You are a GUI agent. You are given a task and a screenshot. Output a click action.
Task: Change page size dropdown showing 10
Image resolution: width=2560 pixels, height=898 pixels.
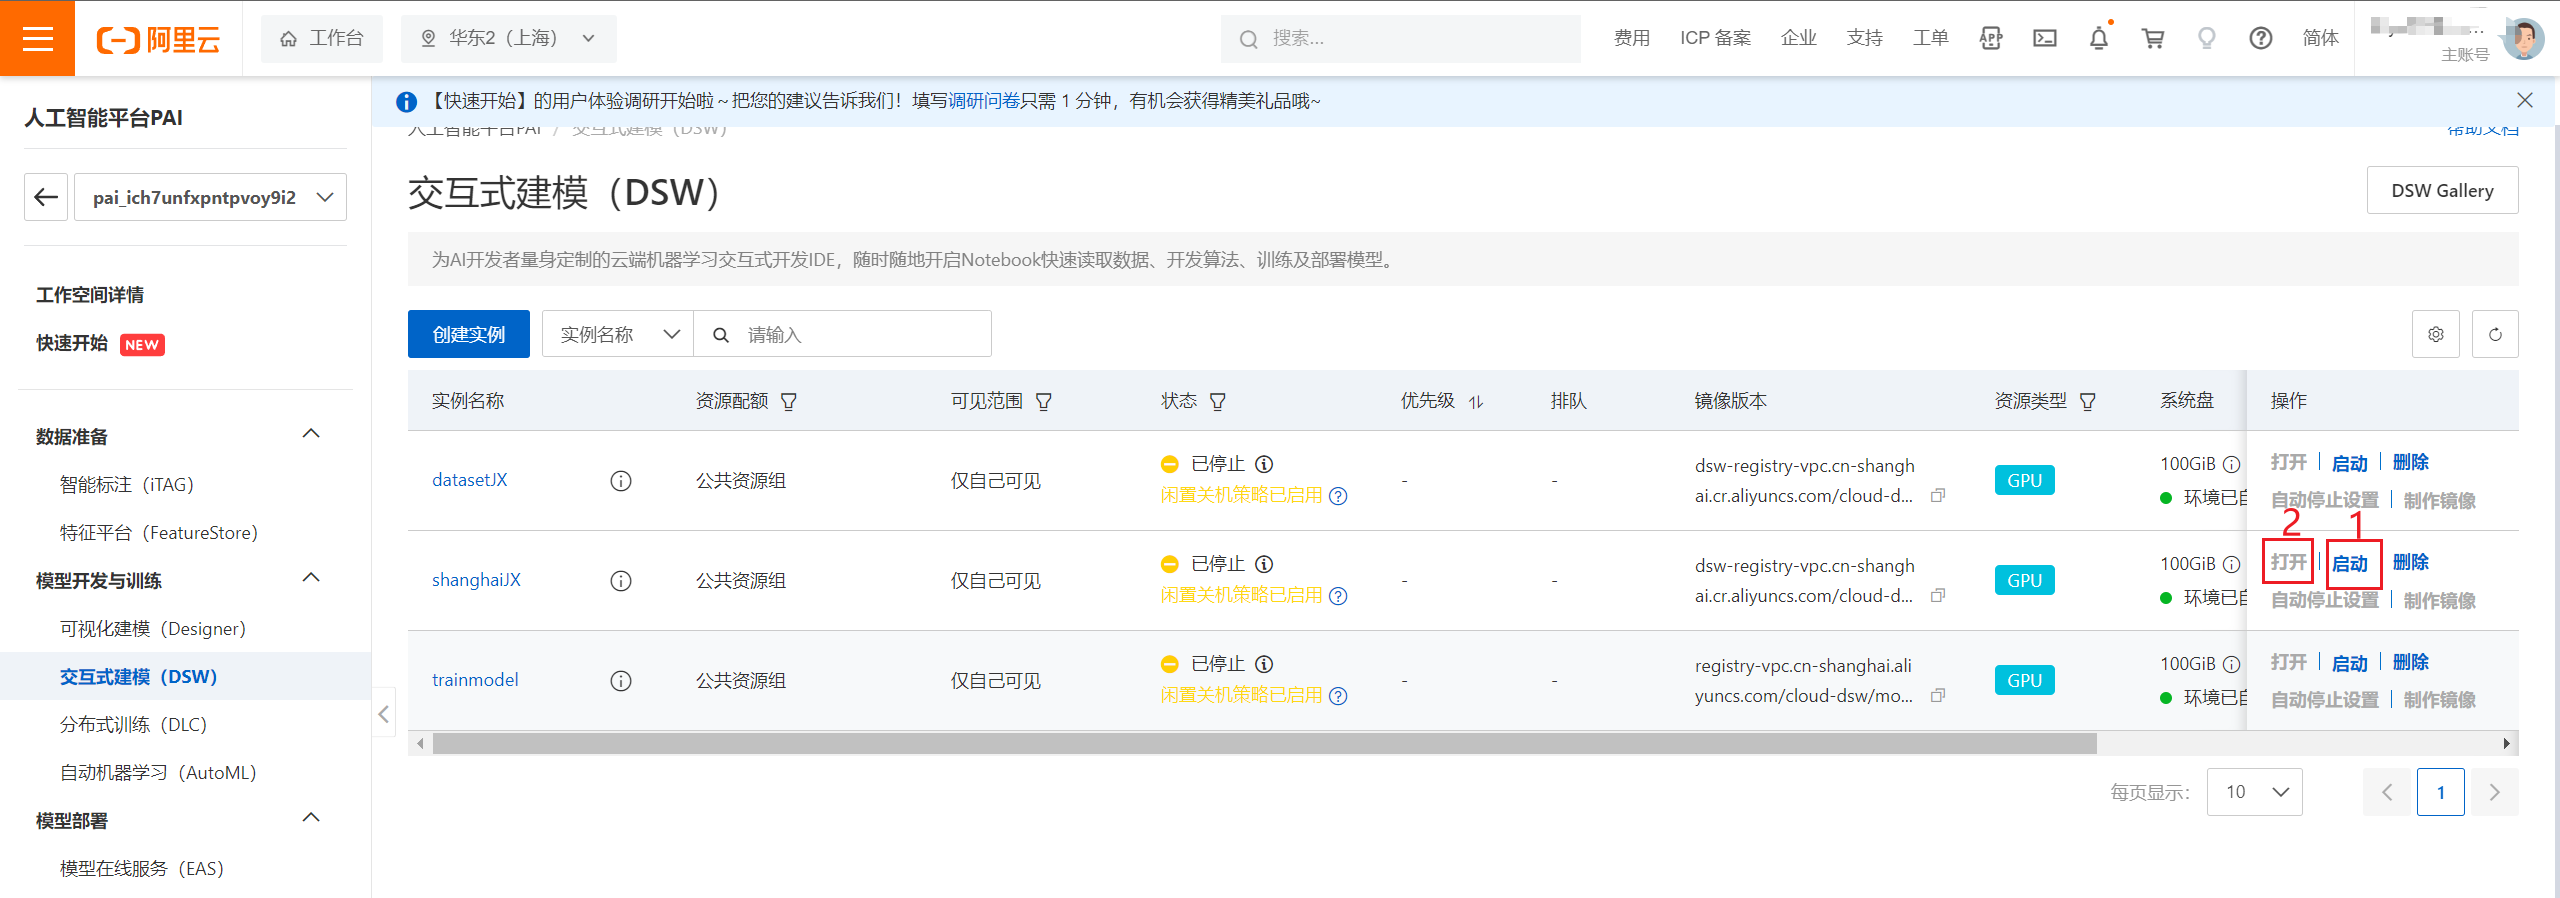tap(2254, 792)
